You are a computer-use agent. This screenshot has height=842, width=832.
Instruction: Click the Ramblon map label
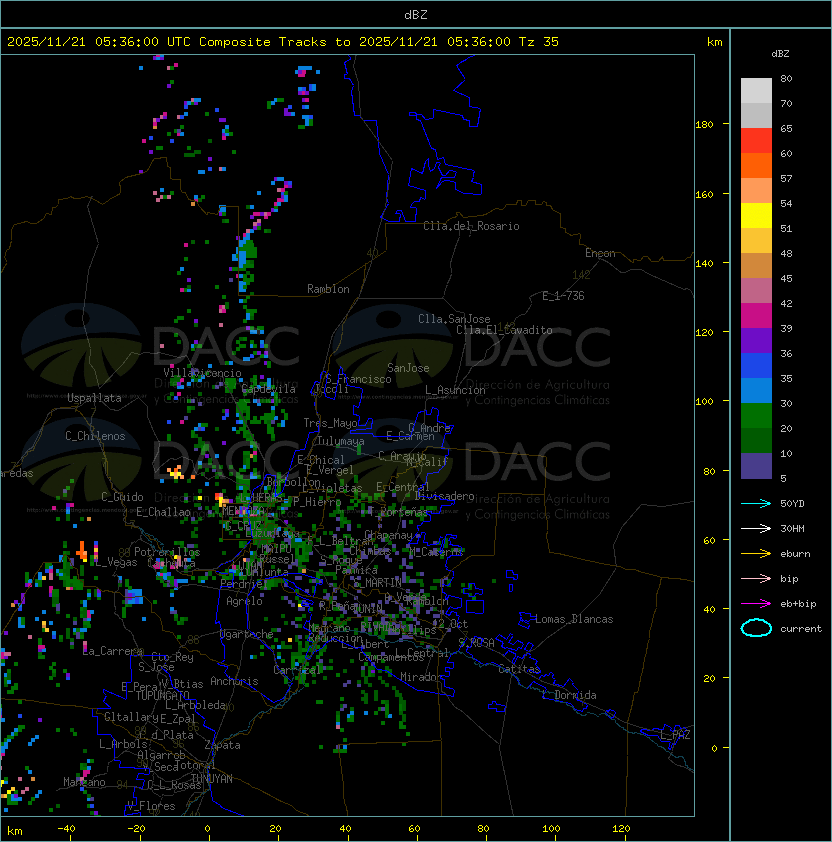[x=328, y=289]
